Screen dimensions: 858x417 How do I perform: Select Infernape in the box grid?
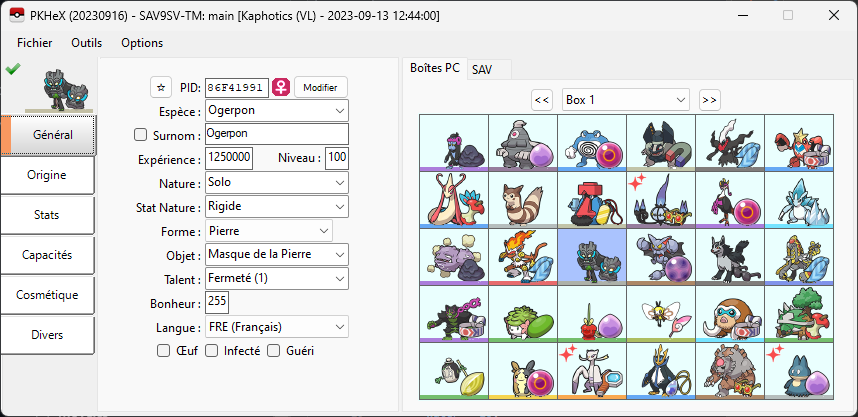pyautogui.click(x=523, y=257)
